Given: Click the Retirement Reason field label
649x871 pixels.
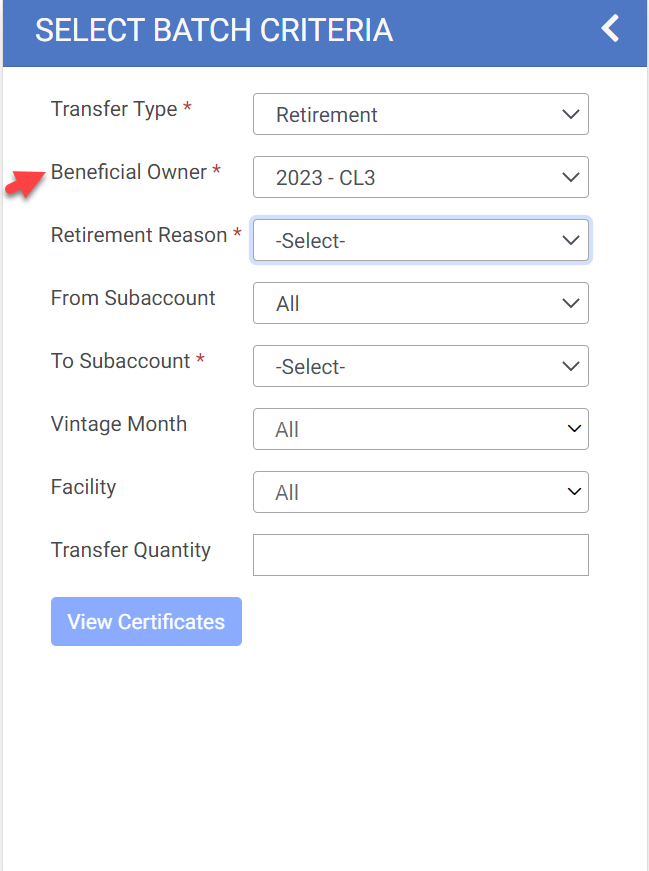Looking at the screenshot, I should [x=139, y=235].
